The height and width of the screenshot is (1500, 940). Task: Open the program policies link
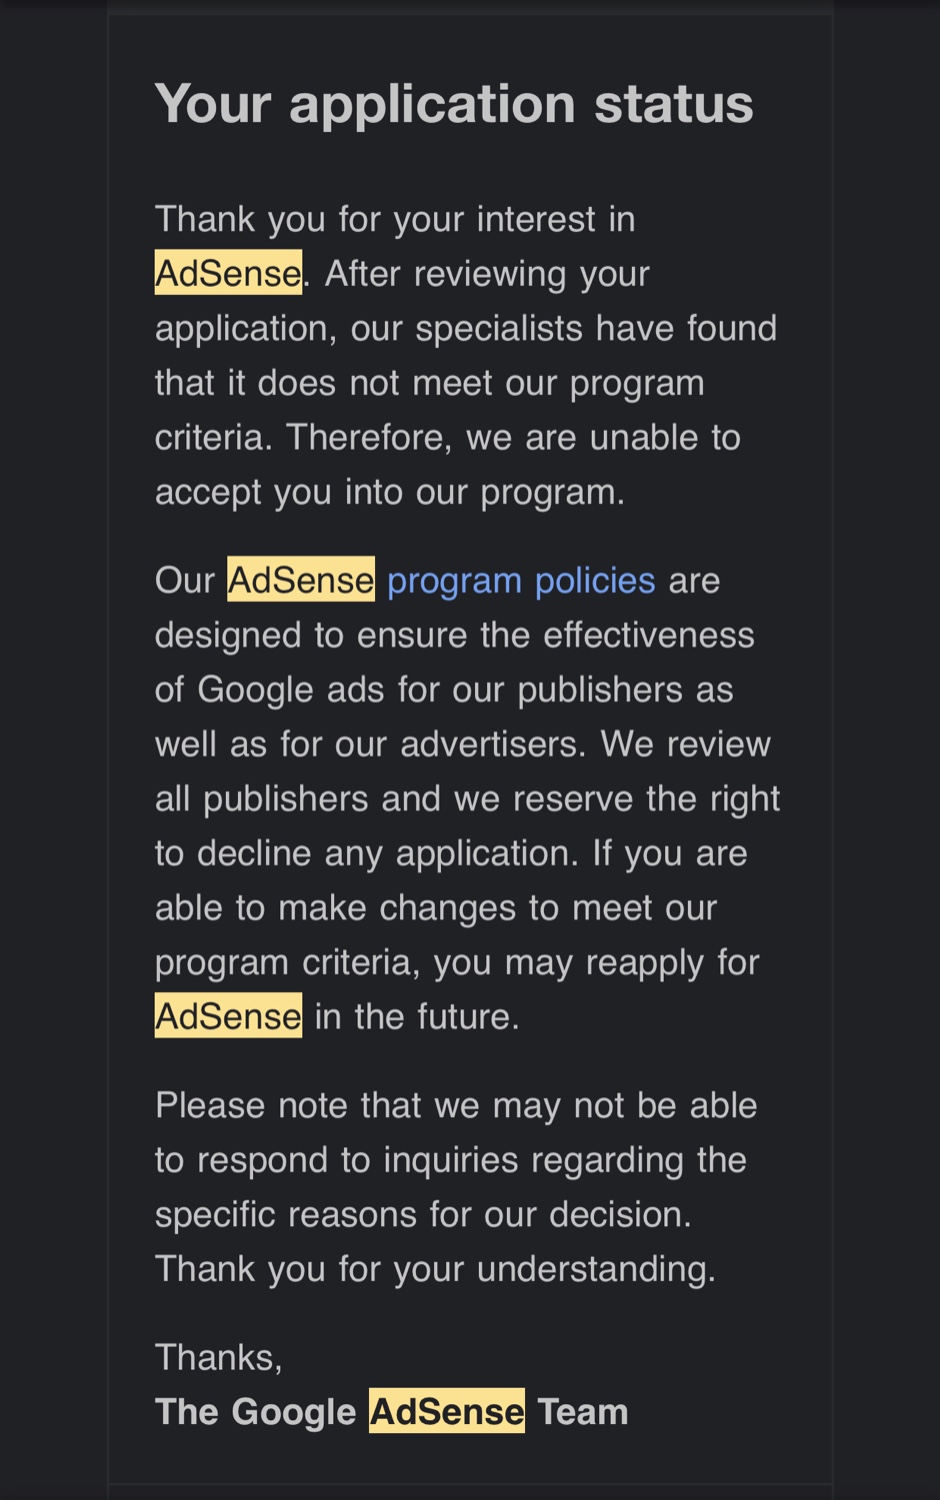(521, 580)
